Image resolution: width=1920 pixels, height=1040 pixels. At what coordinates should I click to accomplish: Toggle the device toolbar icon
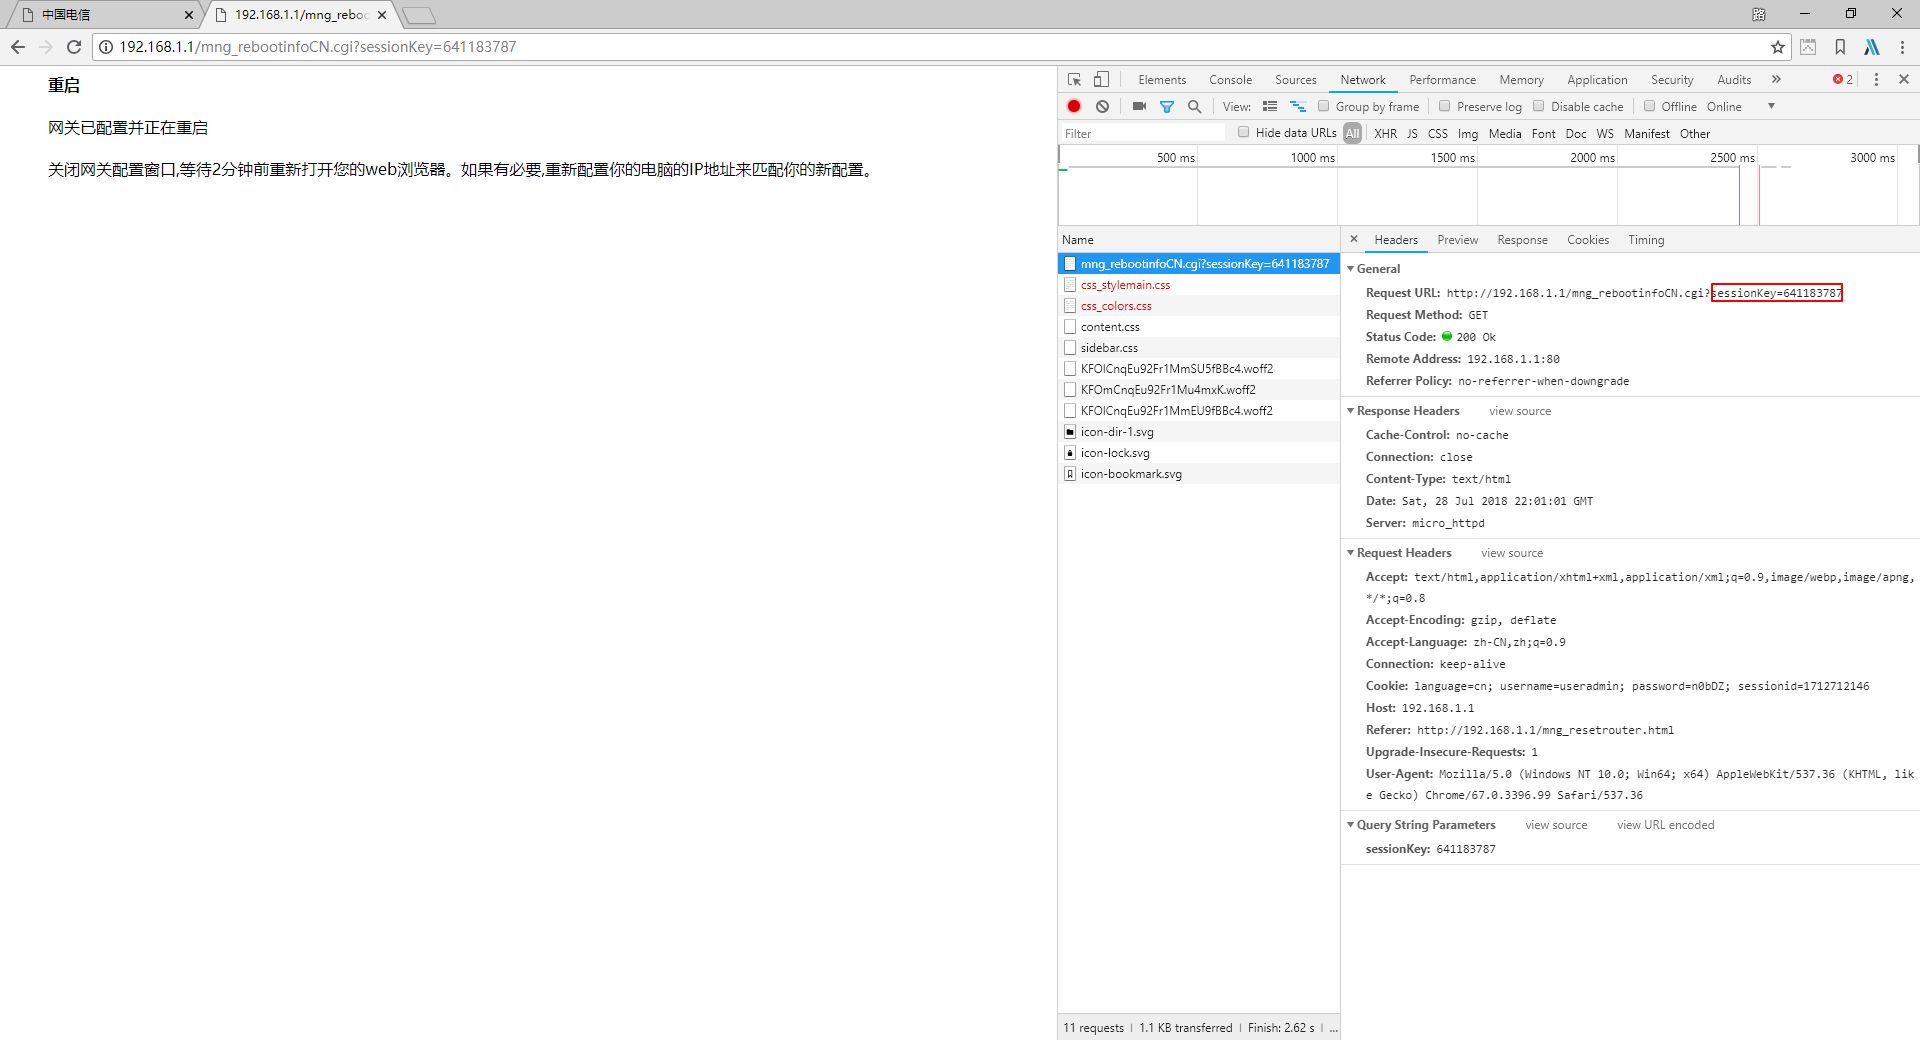coord(1101,80)
